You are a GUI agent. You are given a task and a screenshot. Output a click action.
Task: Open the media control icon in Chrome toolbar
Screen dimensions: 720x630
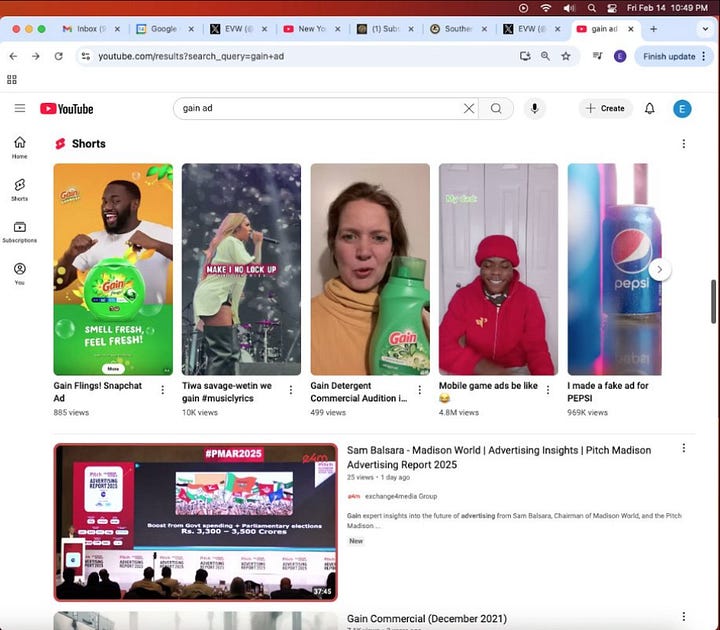[597, 56]
